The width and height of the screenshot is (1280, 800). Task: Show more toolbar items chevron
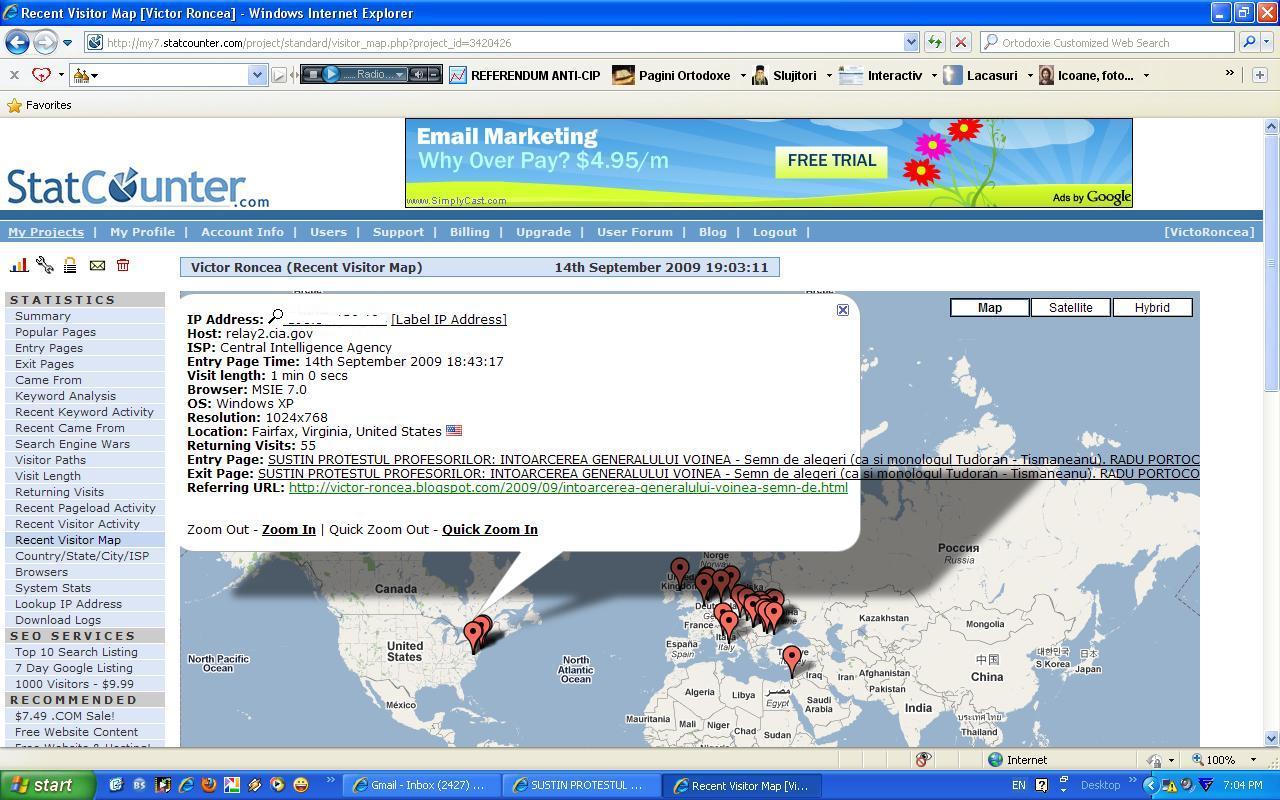tap(1230, 74)
